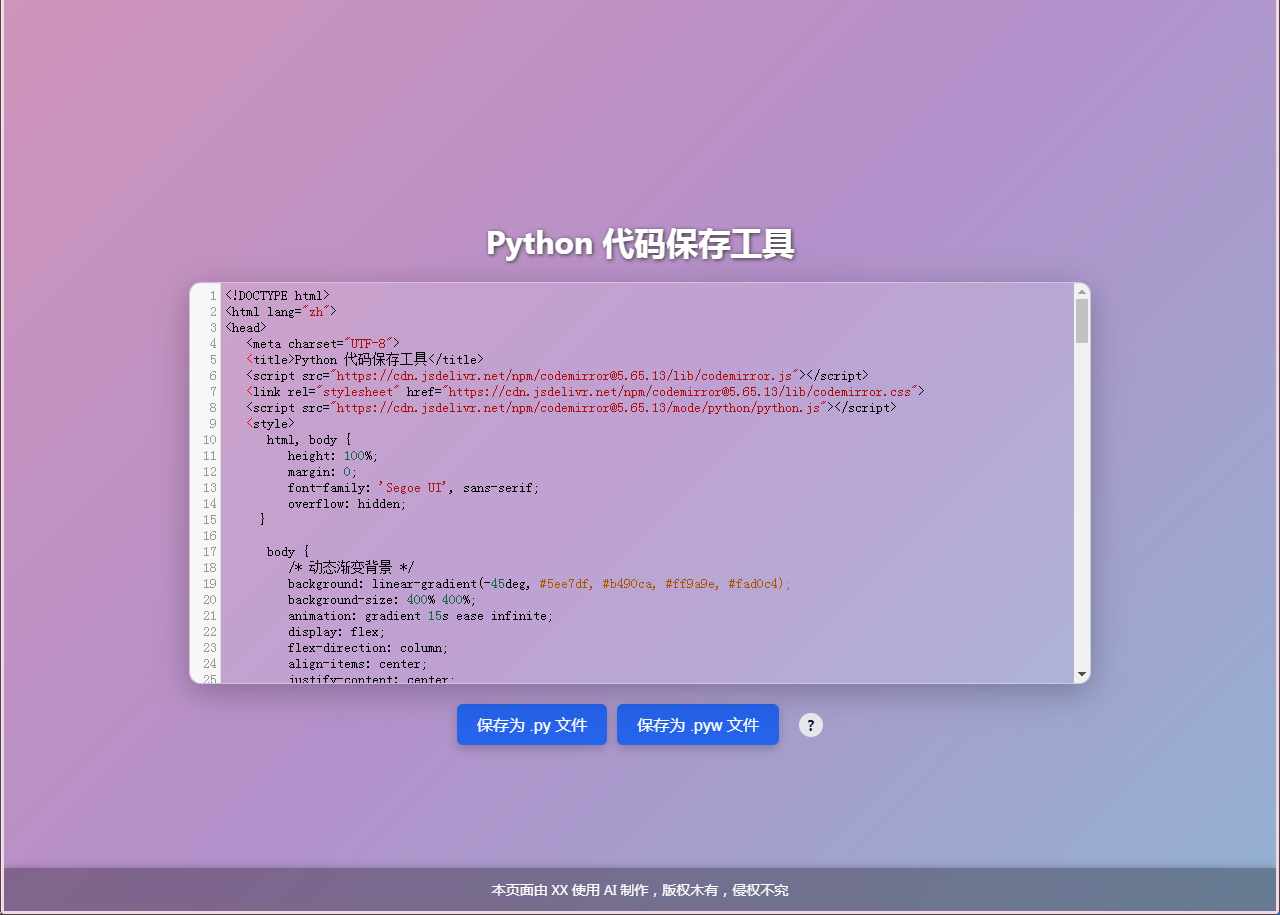Click the editor scrollbar up arrow
Image resolution: width=1280 pixels, height=915 pixels.
(1082, 291)
